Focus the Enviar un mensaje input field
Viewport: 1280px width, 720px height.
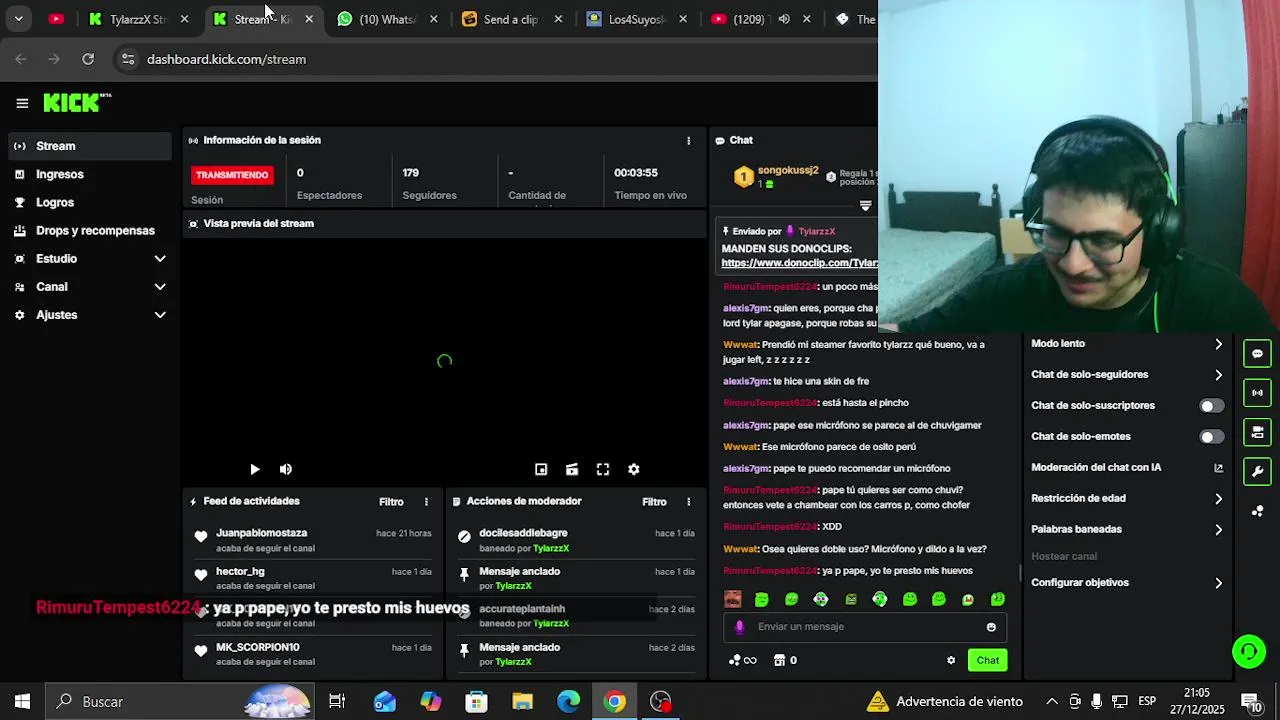[865, 627]
